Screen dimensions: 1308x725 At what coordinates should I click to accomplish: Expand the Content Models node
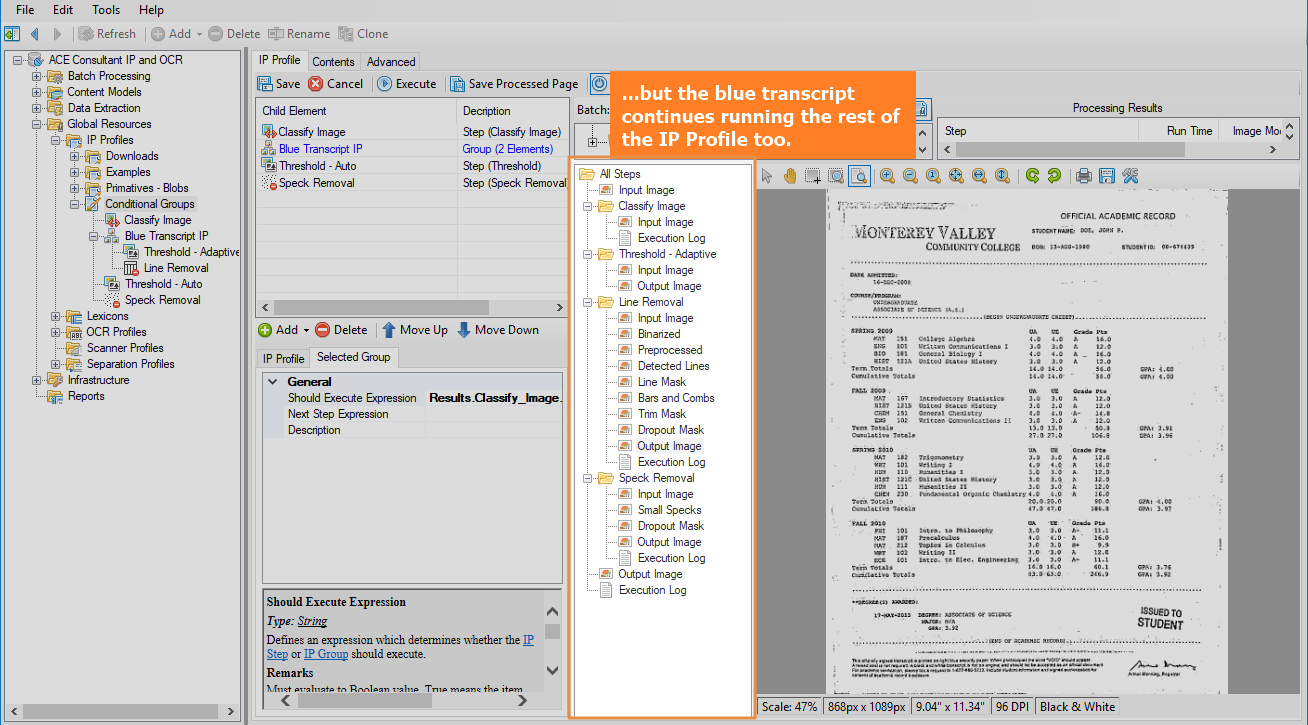coord(37,92)
